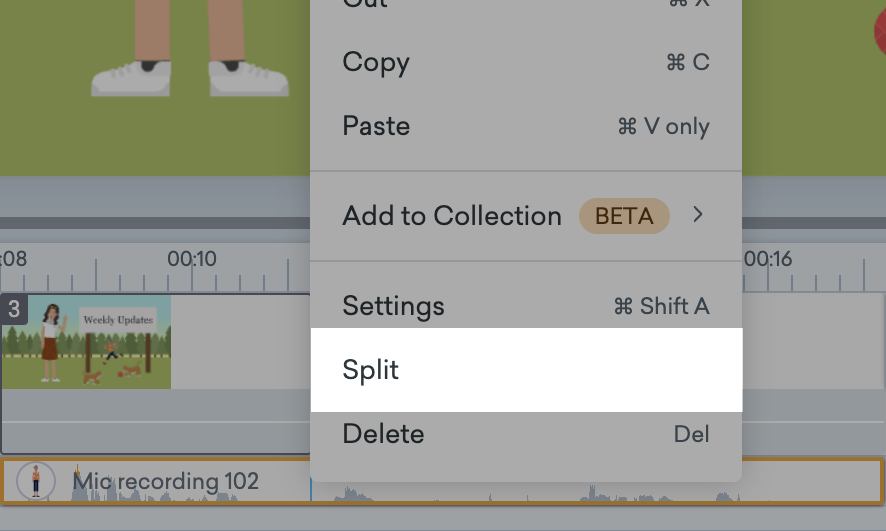Click the scene number 3 badge

coord(14,309)
